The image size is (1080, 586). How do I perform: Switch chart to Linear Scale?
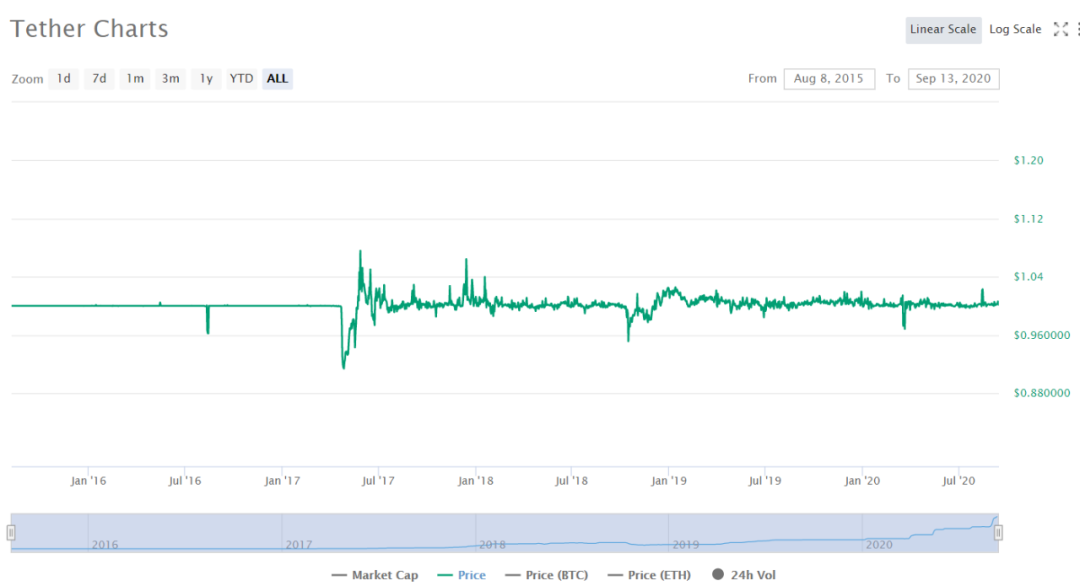943,30
